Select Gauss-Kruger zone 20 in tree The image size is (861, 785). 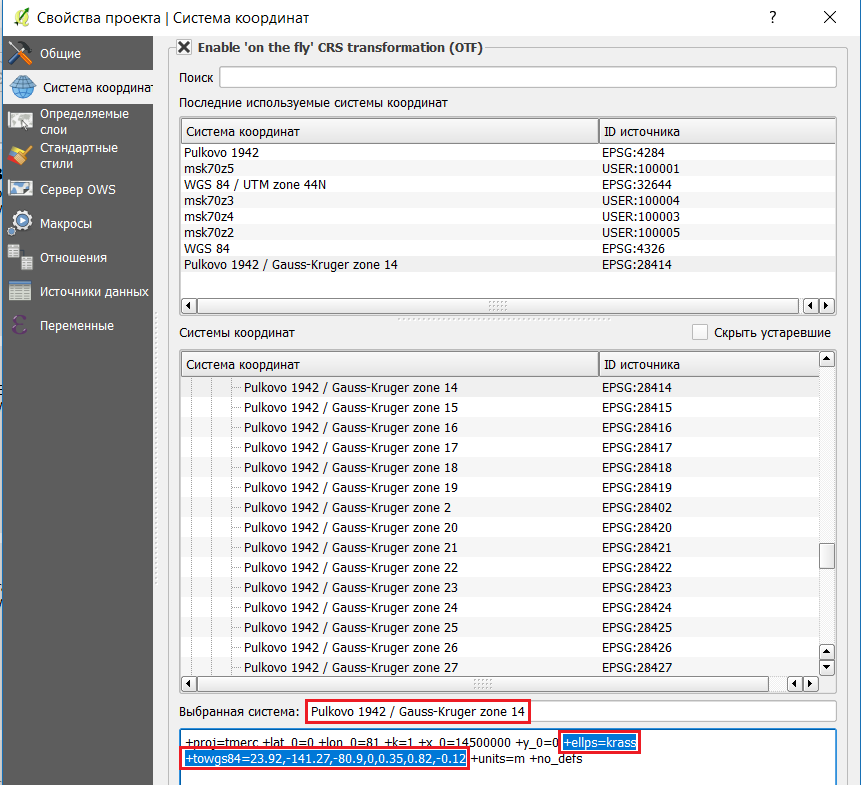point(500,528)
